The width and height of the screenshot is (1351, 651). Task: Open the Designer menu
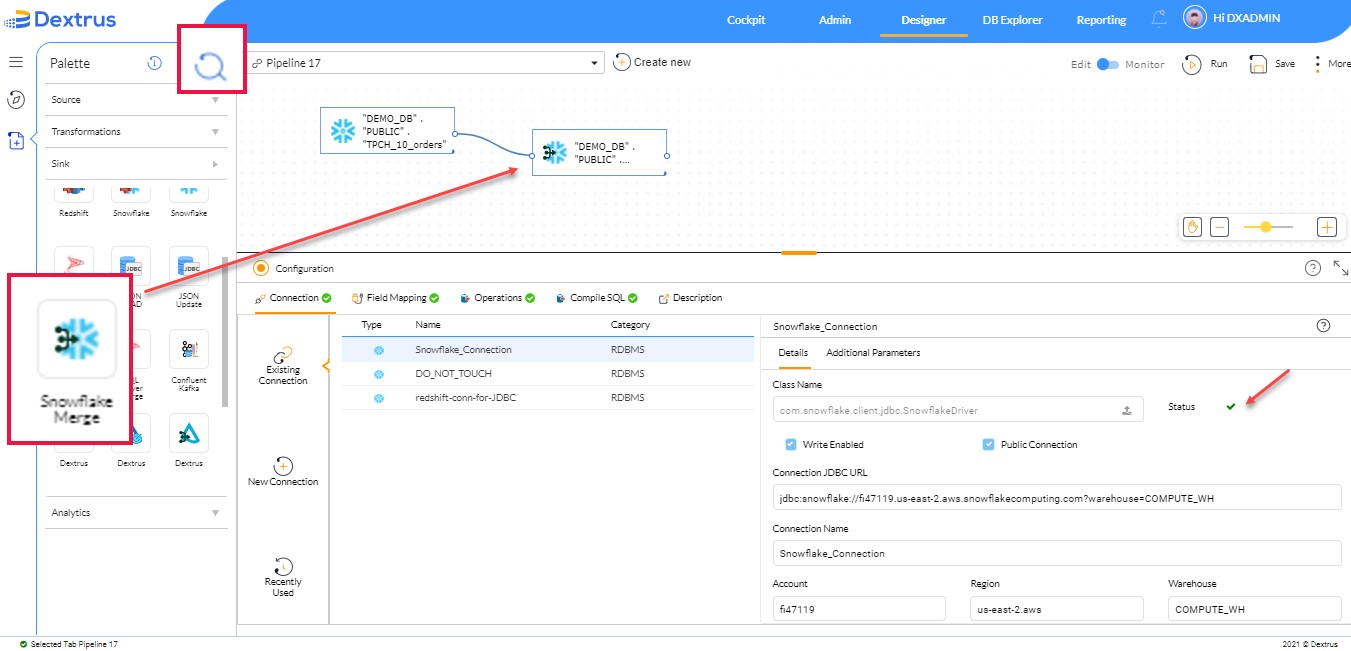pos(924,19)
